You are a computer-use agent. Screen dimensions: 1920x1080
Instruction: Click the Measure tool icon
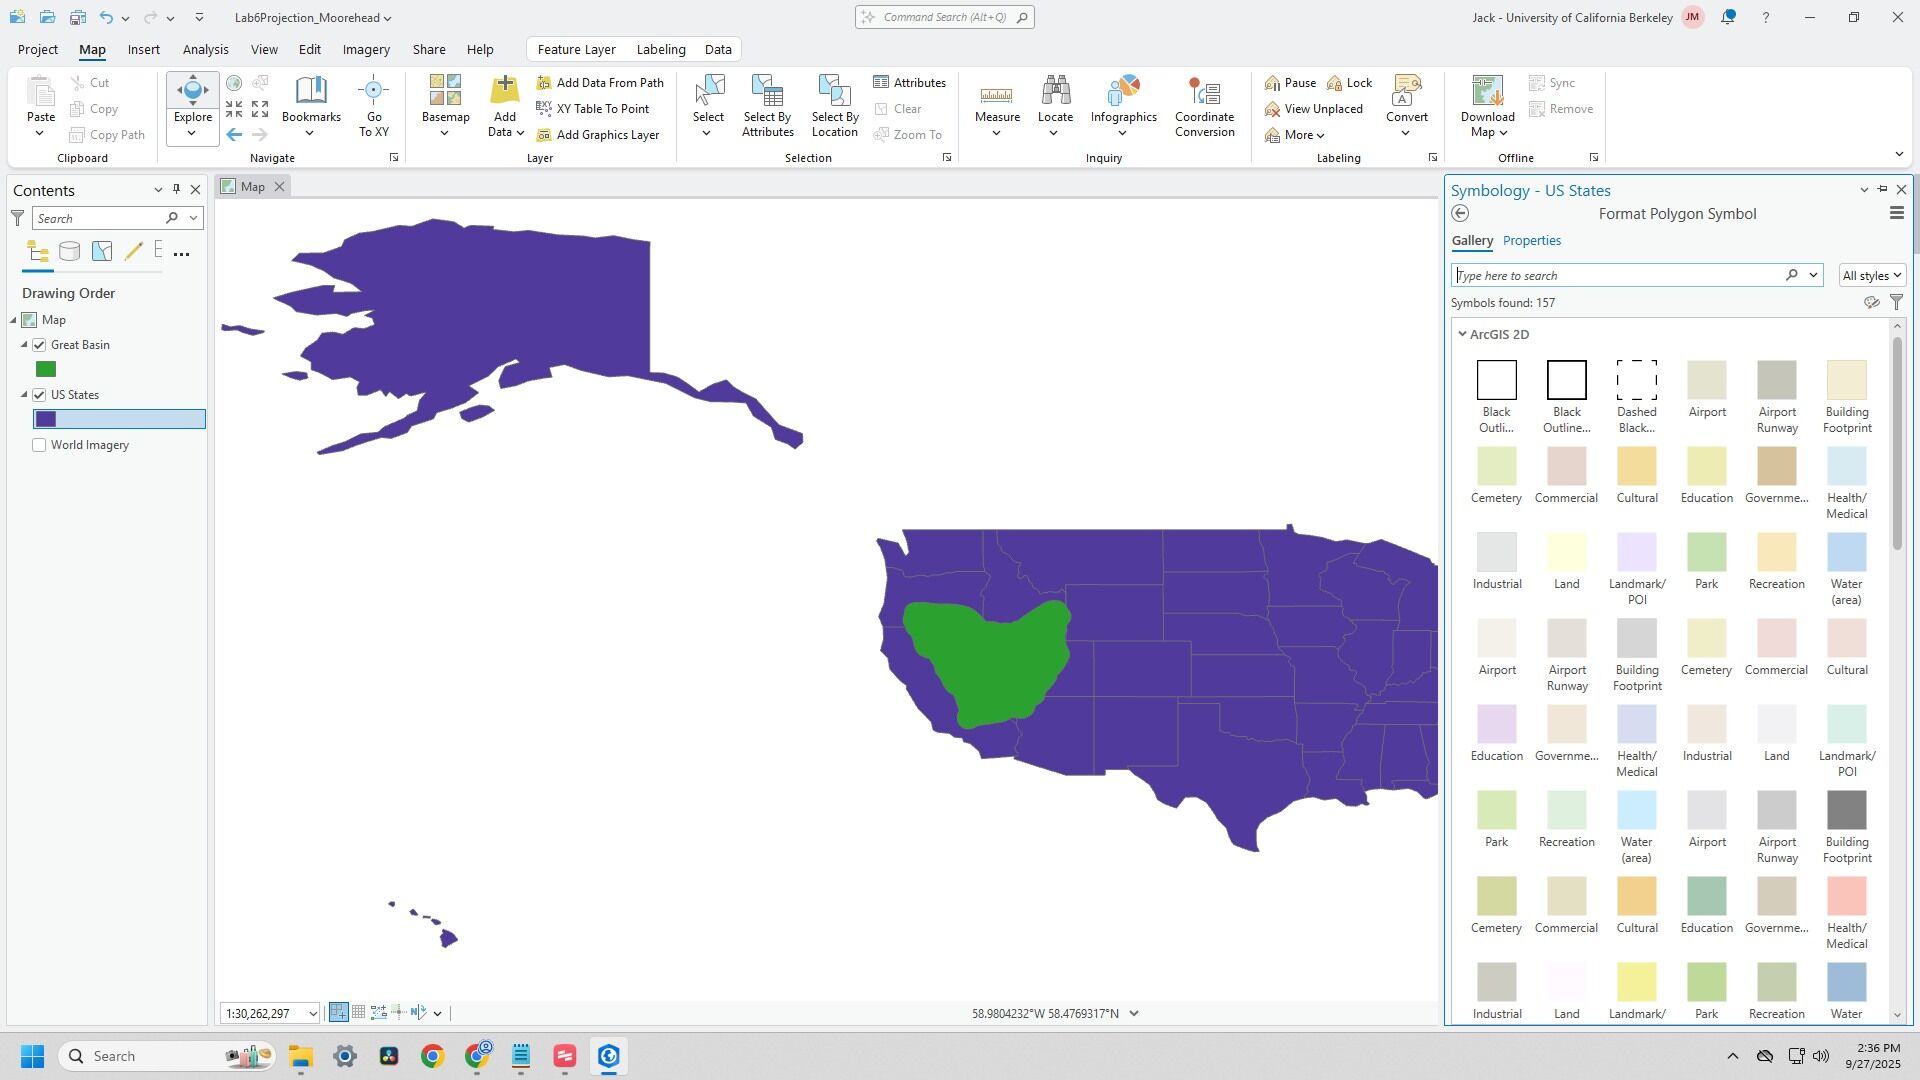coord(996,95)
